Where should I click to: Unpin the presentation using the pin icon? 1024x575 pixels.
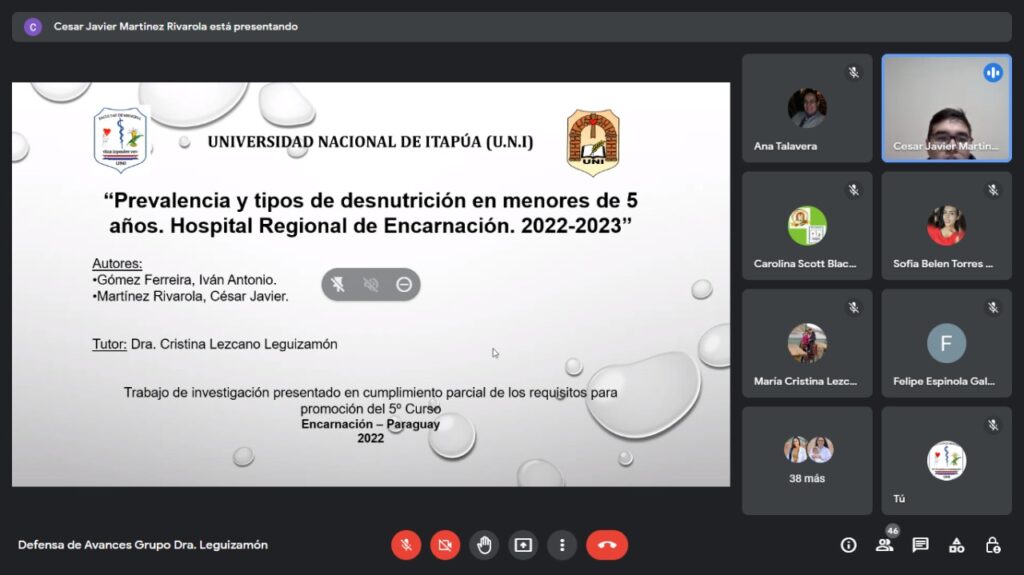(339, 285)
